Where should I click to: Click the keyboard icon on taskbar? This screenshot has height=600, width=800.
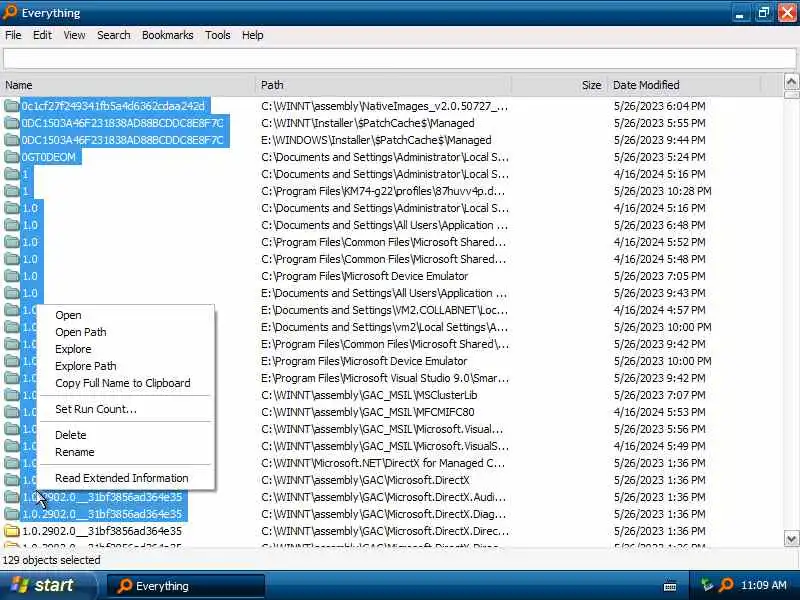670,586
